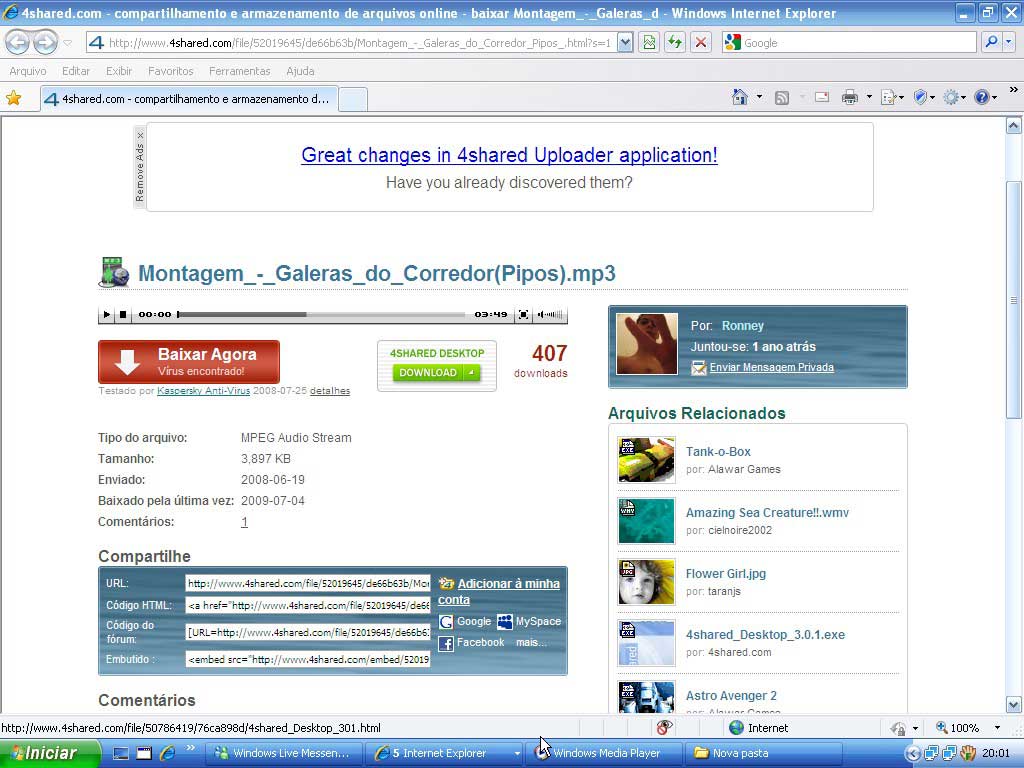This screenshot has height=768, width=1024.
Task: Open the address bar dropdown arrow
Action: [x=625, y=43]
